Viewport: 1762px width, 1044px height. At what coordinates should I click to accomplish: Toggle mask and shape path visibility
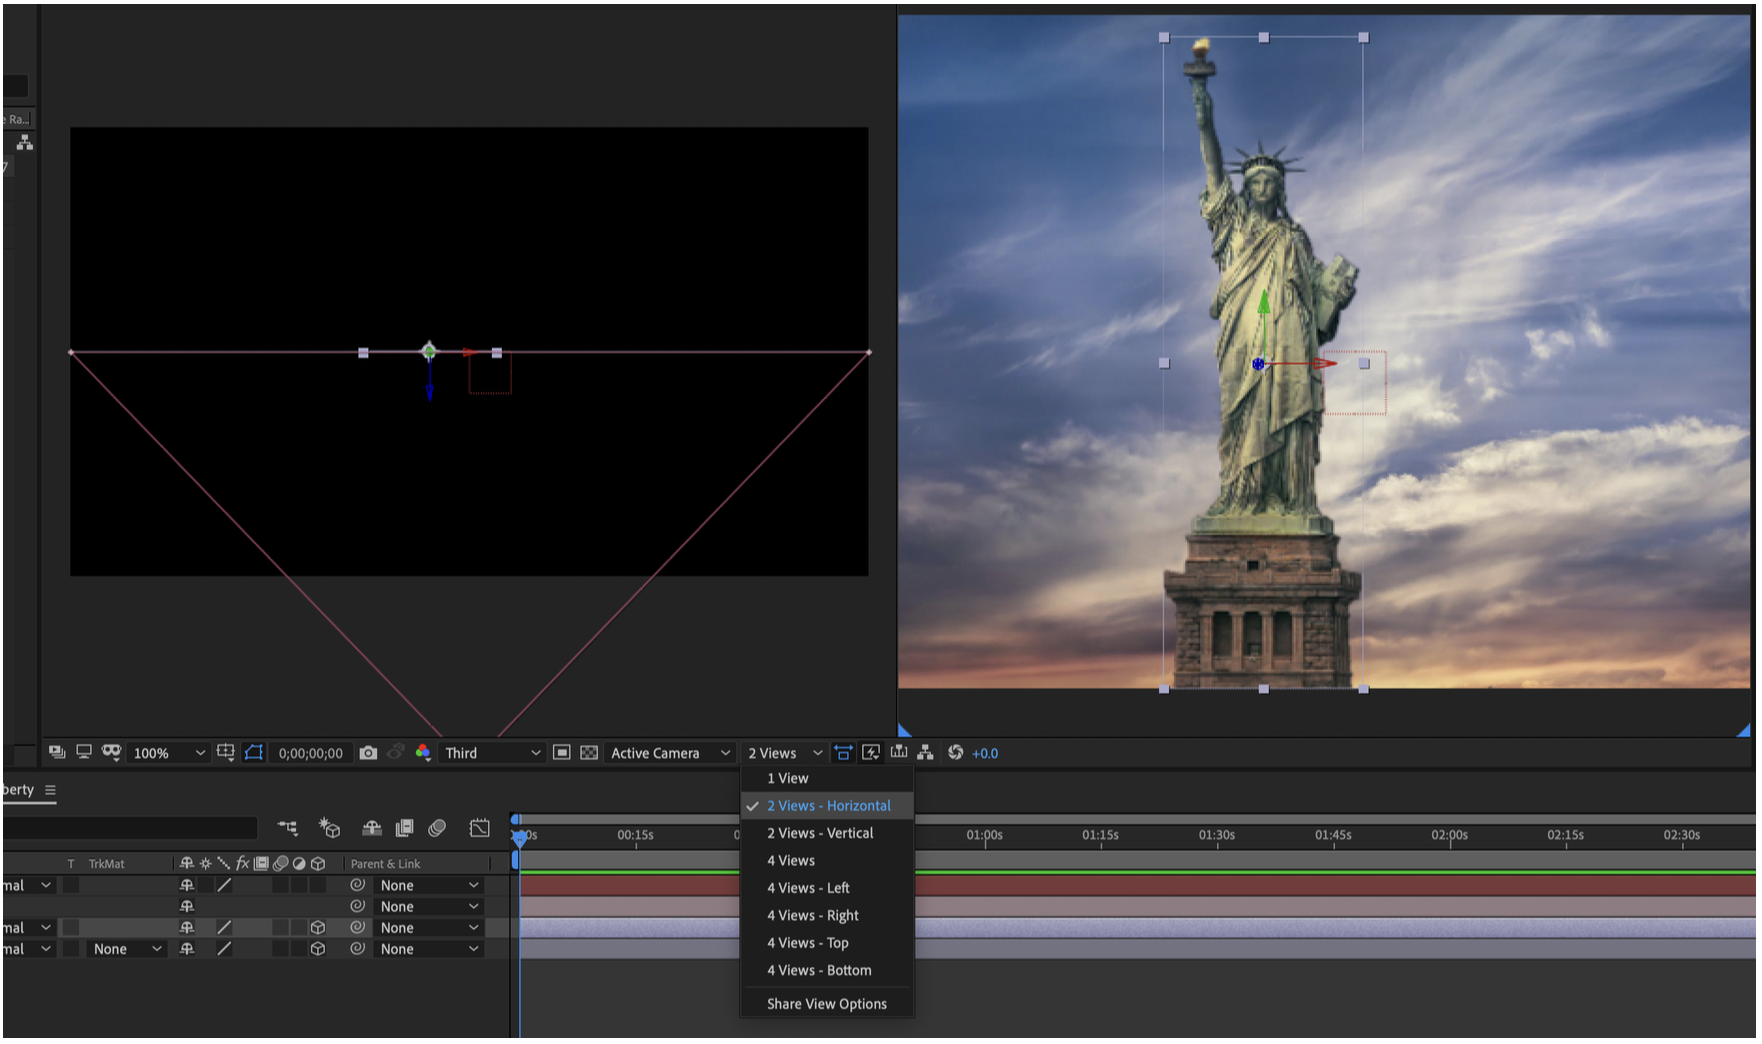click(x=254, y=753)
